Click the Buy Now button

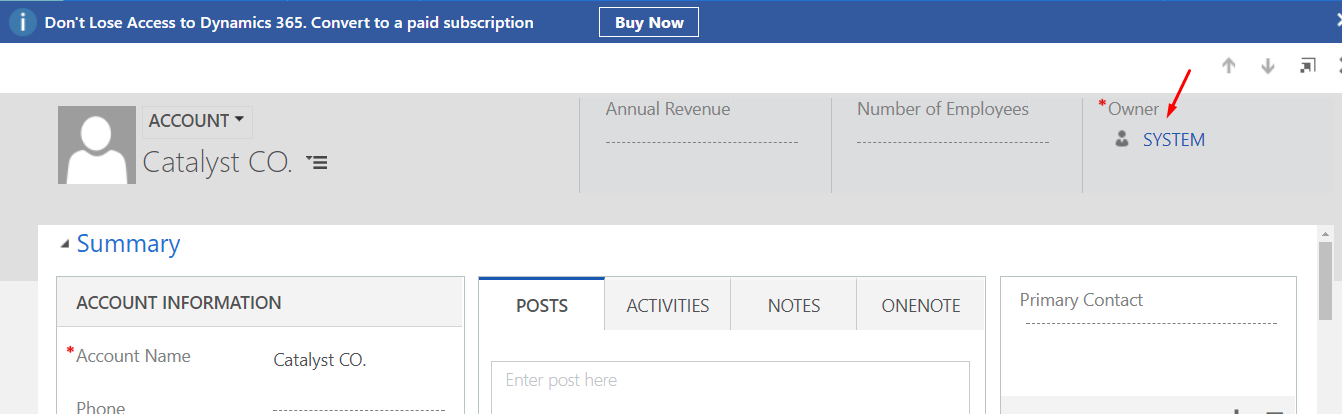pyautogui.click(x=649, y=22)
